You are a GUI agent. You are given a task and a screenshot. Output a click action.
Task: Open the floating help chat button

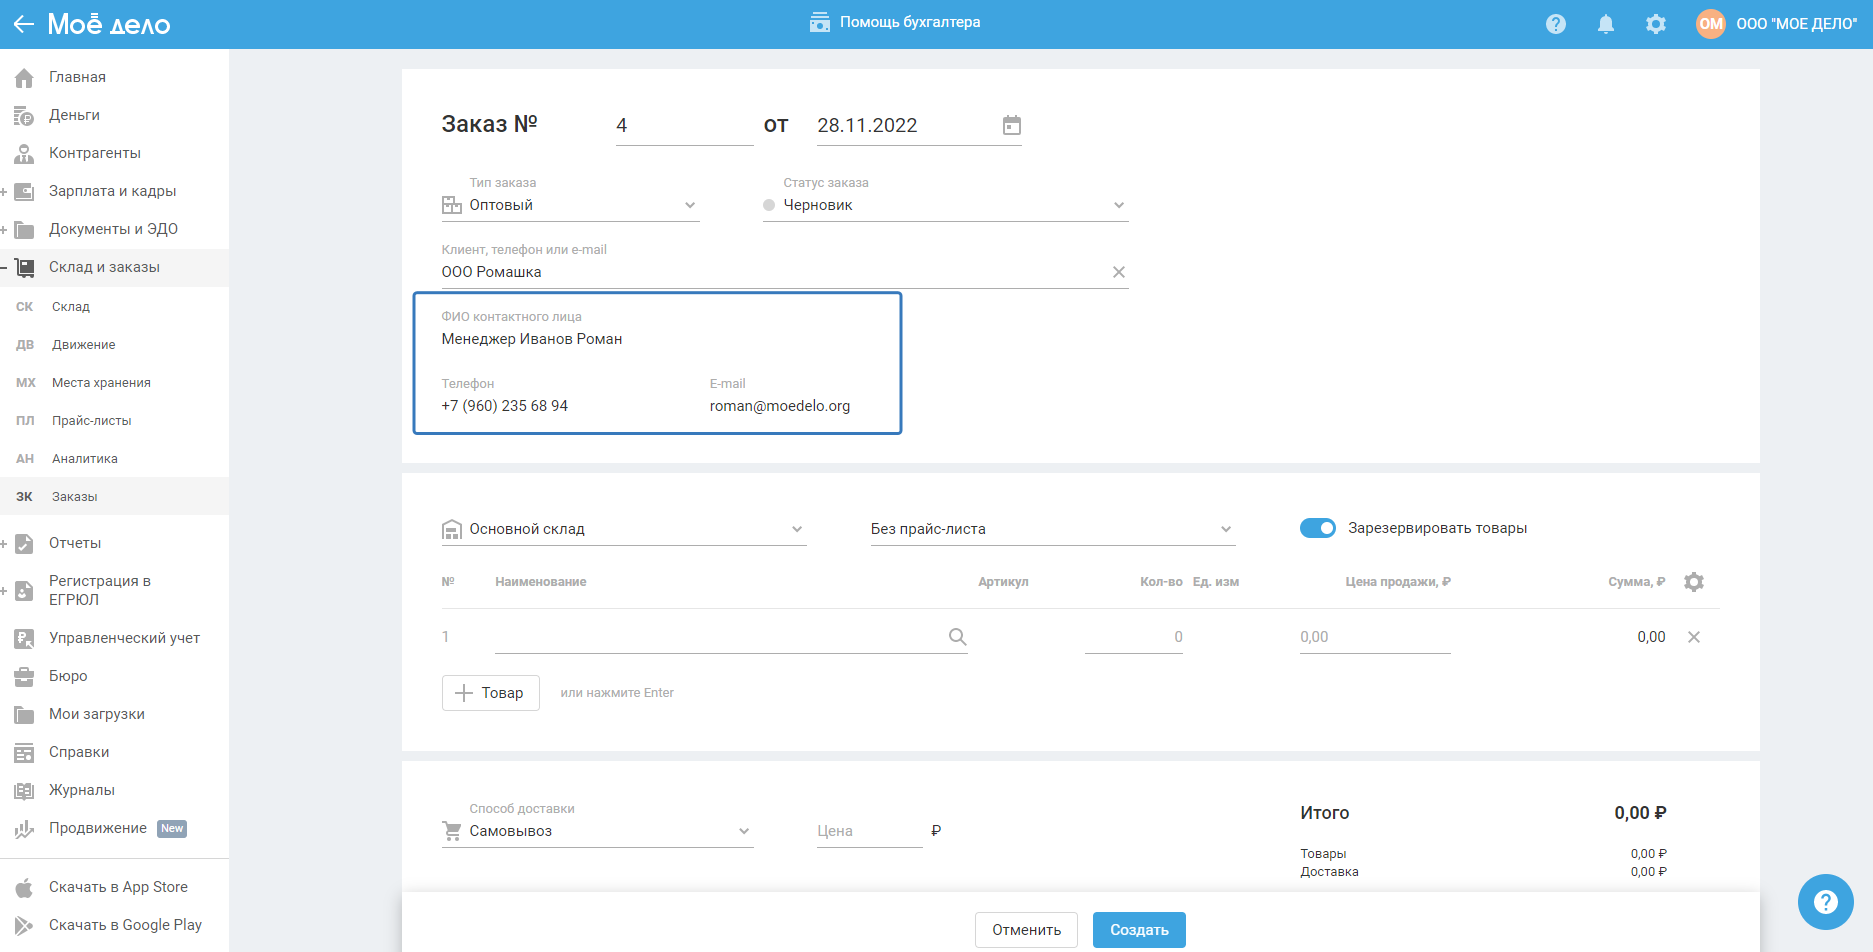(1825, 902)
